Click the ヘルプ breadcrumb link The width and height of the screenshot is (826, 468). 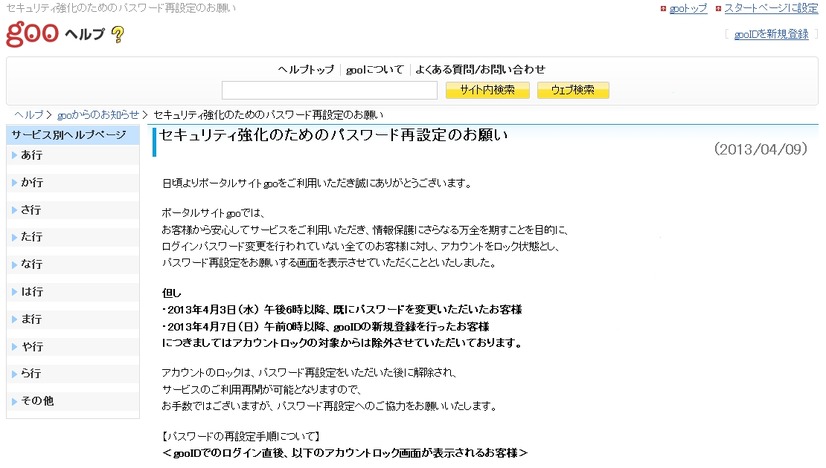click(29, 115)
